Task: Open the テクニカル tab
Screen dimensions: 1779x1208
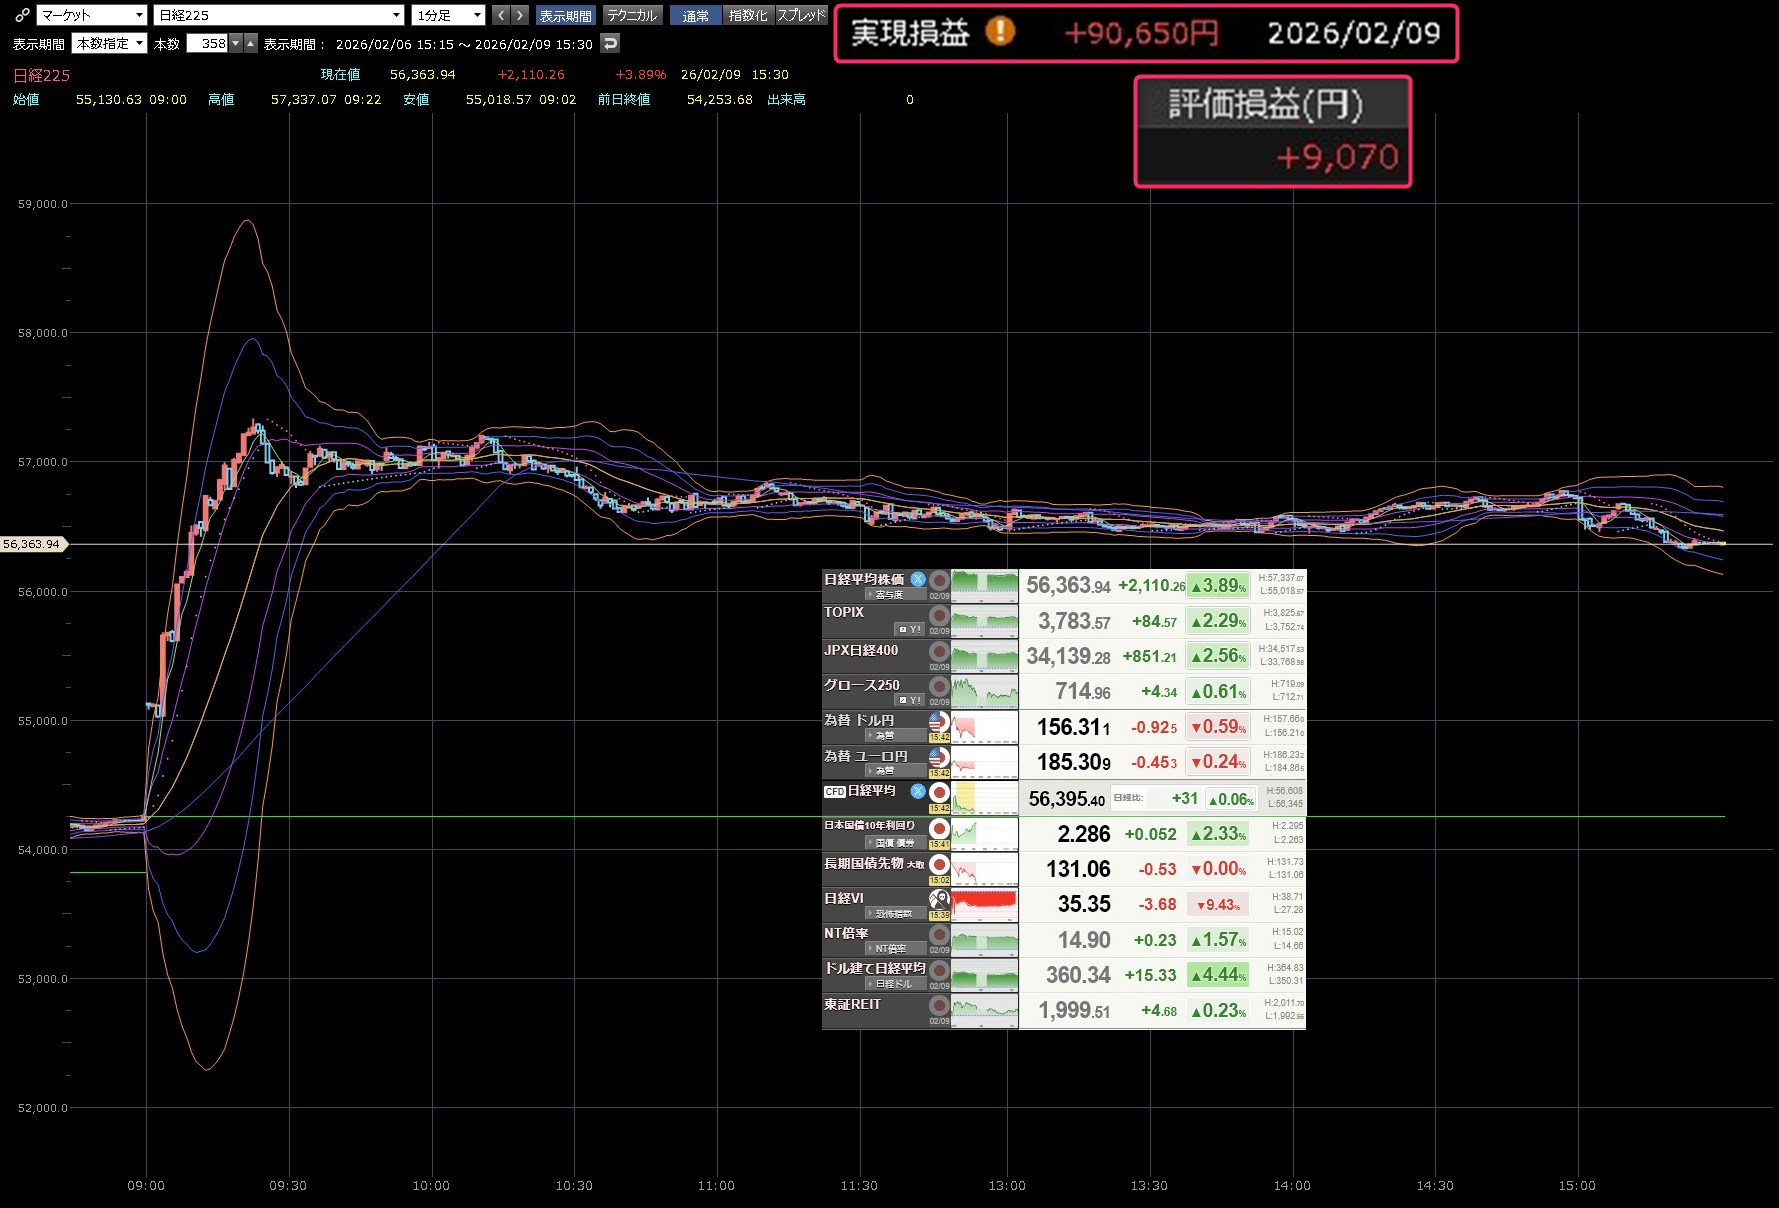Action: [x=632, y=15]
